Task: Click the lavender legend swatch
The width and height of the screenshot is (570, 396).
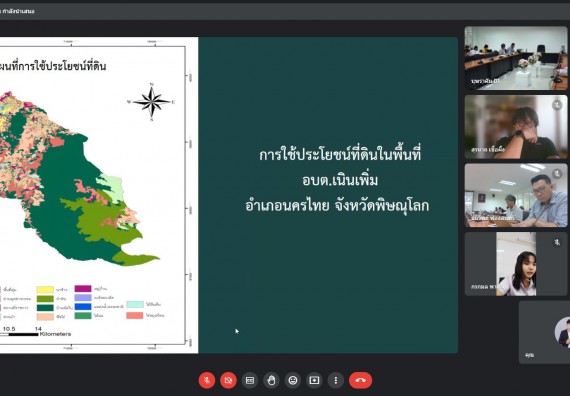Action: [x=83, y=297]
